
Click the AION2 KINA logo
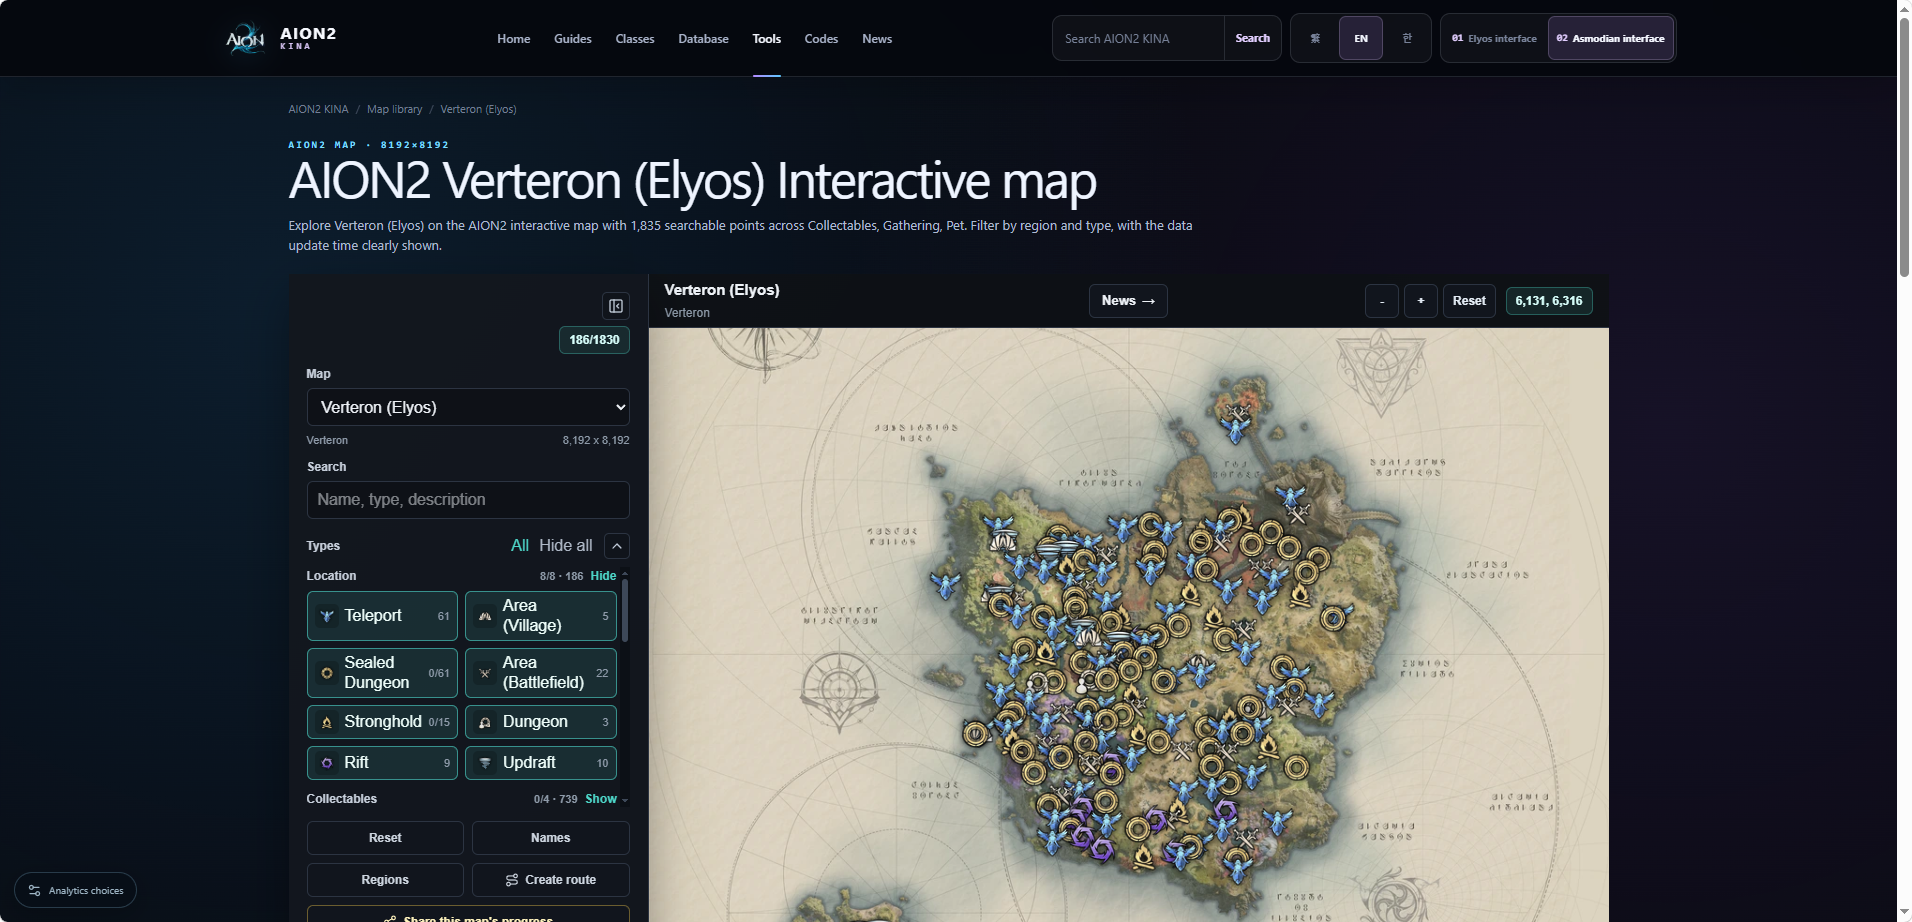click(x=281, y=38)
